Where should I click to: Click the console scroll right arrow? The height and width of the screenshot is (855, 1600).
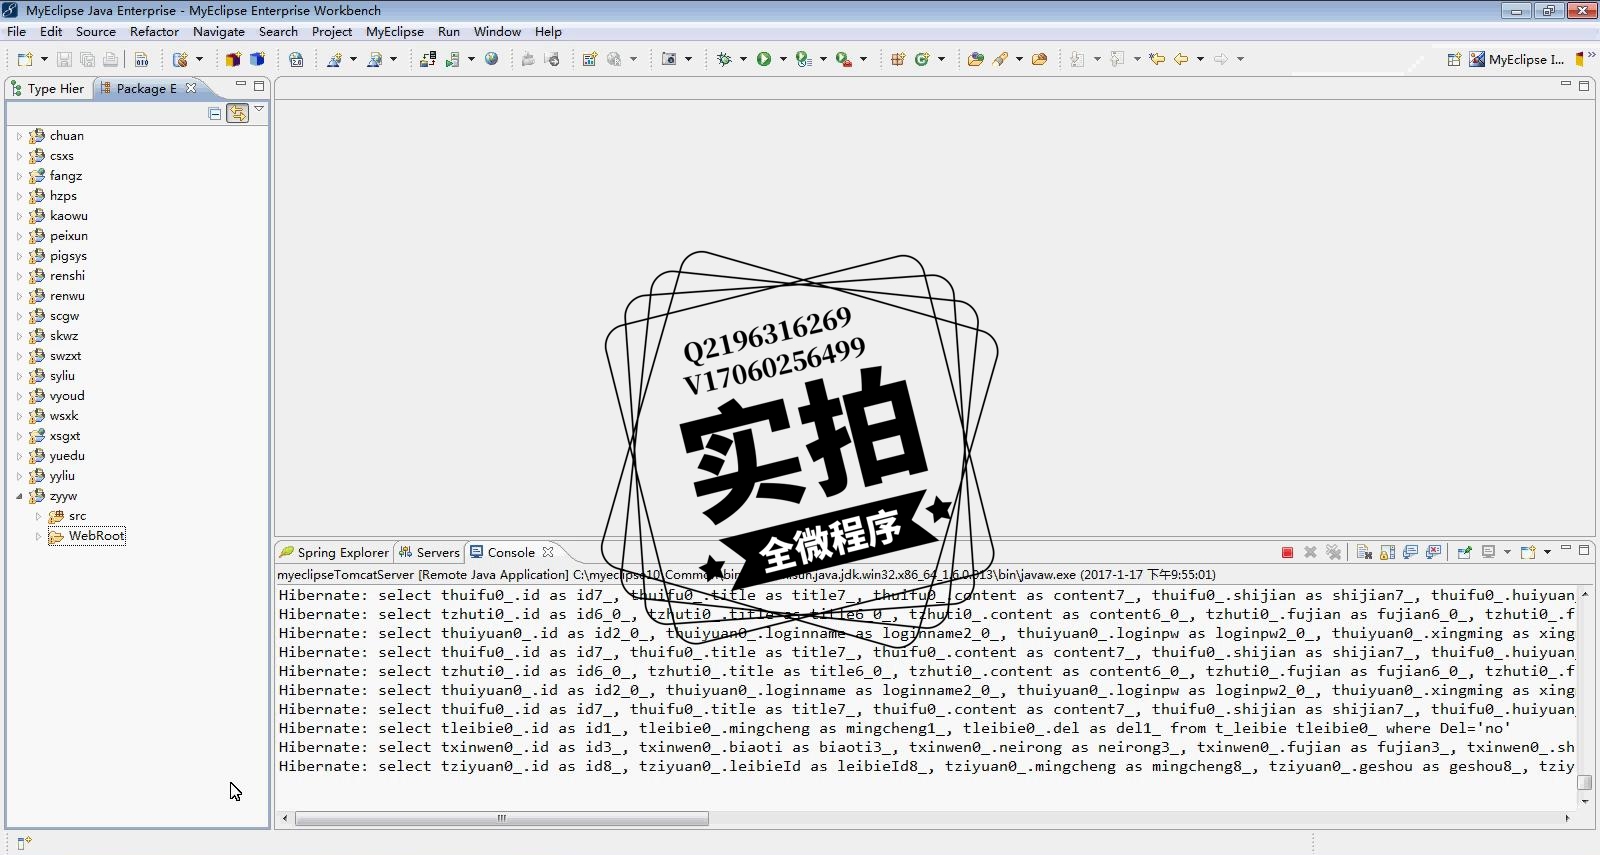(x=1567, y=818)
